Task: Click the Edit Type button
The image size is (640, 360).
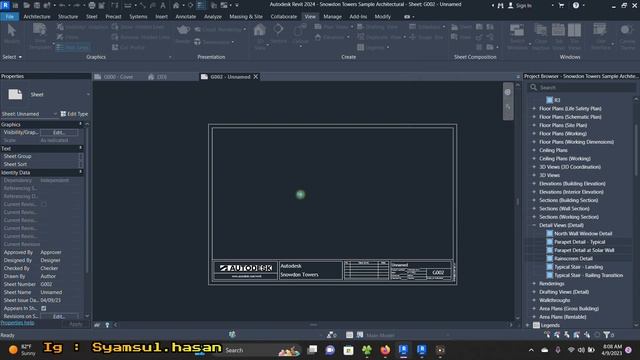Action: click(x=74, y=114)
